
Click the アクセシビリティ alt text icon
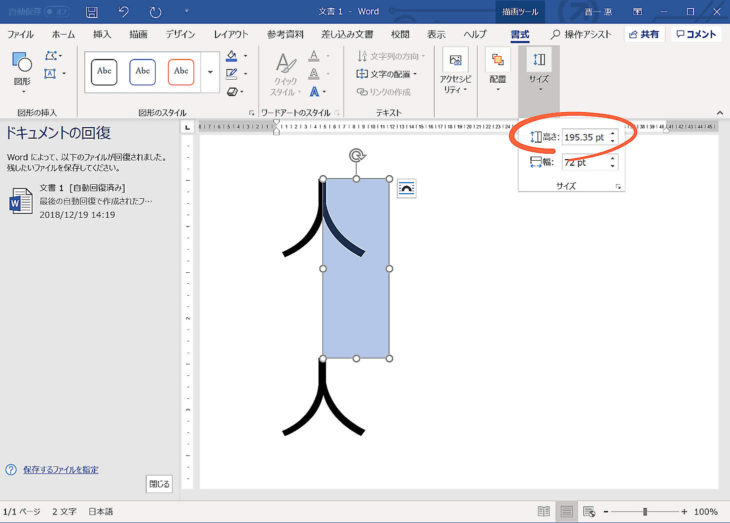coord(456,71)
